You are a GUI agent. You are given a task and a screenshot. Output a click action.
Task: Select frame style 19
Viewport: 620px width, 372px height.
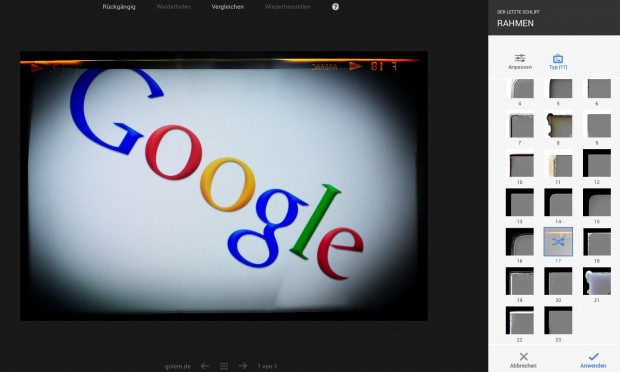pyautogui.click(x=520, y=281)
